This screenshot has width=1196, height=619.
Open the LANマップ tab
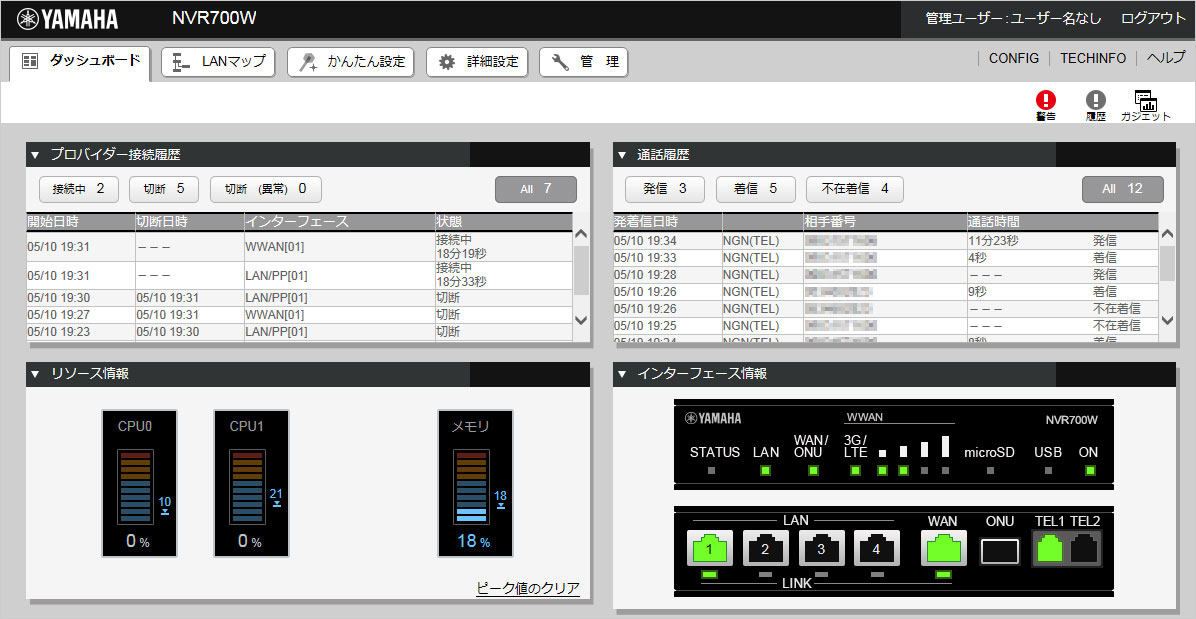pos(218,63)
